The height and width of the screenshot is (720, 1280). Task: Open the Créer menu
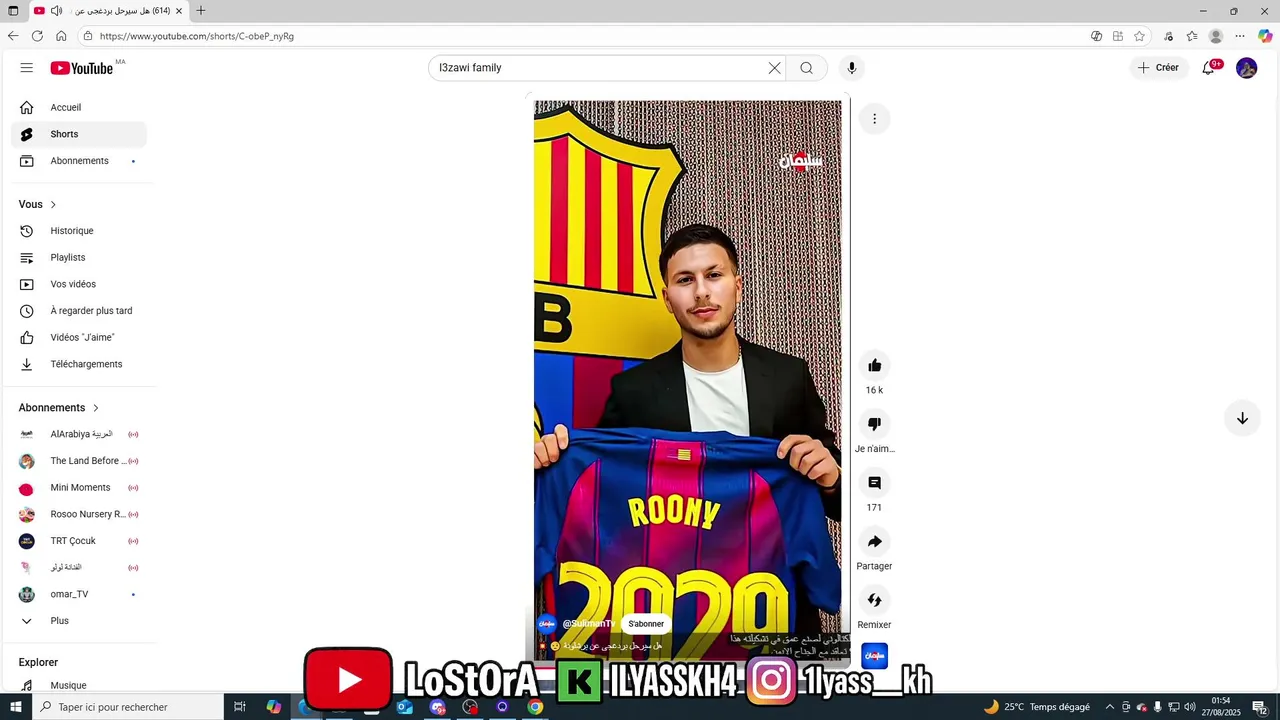click(x=1159, y=68)
